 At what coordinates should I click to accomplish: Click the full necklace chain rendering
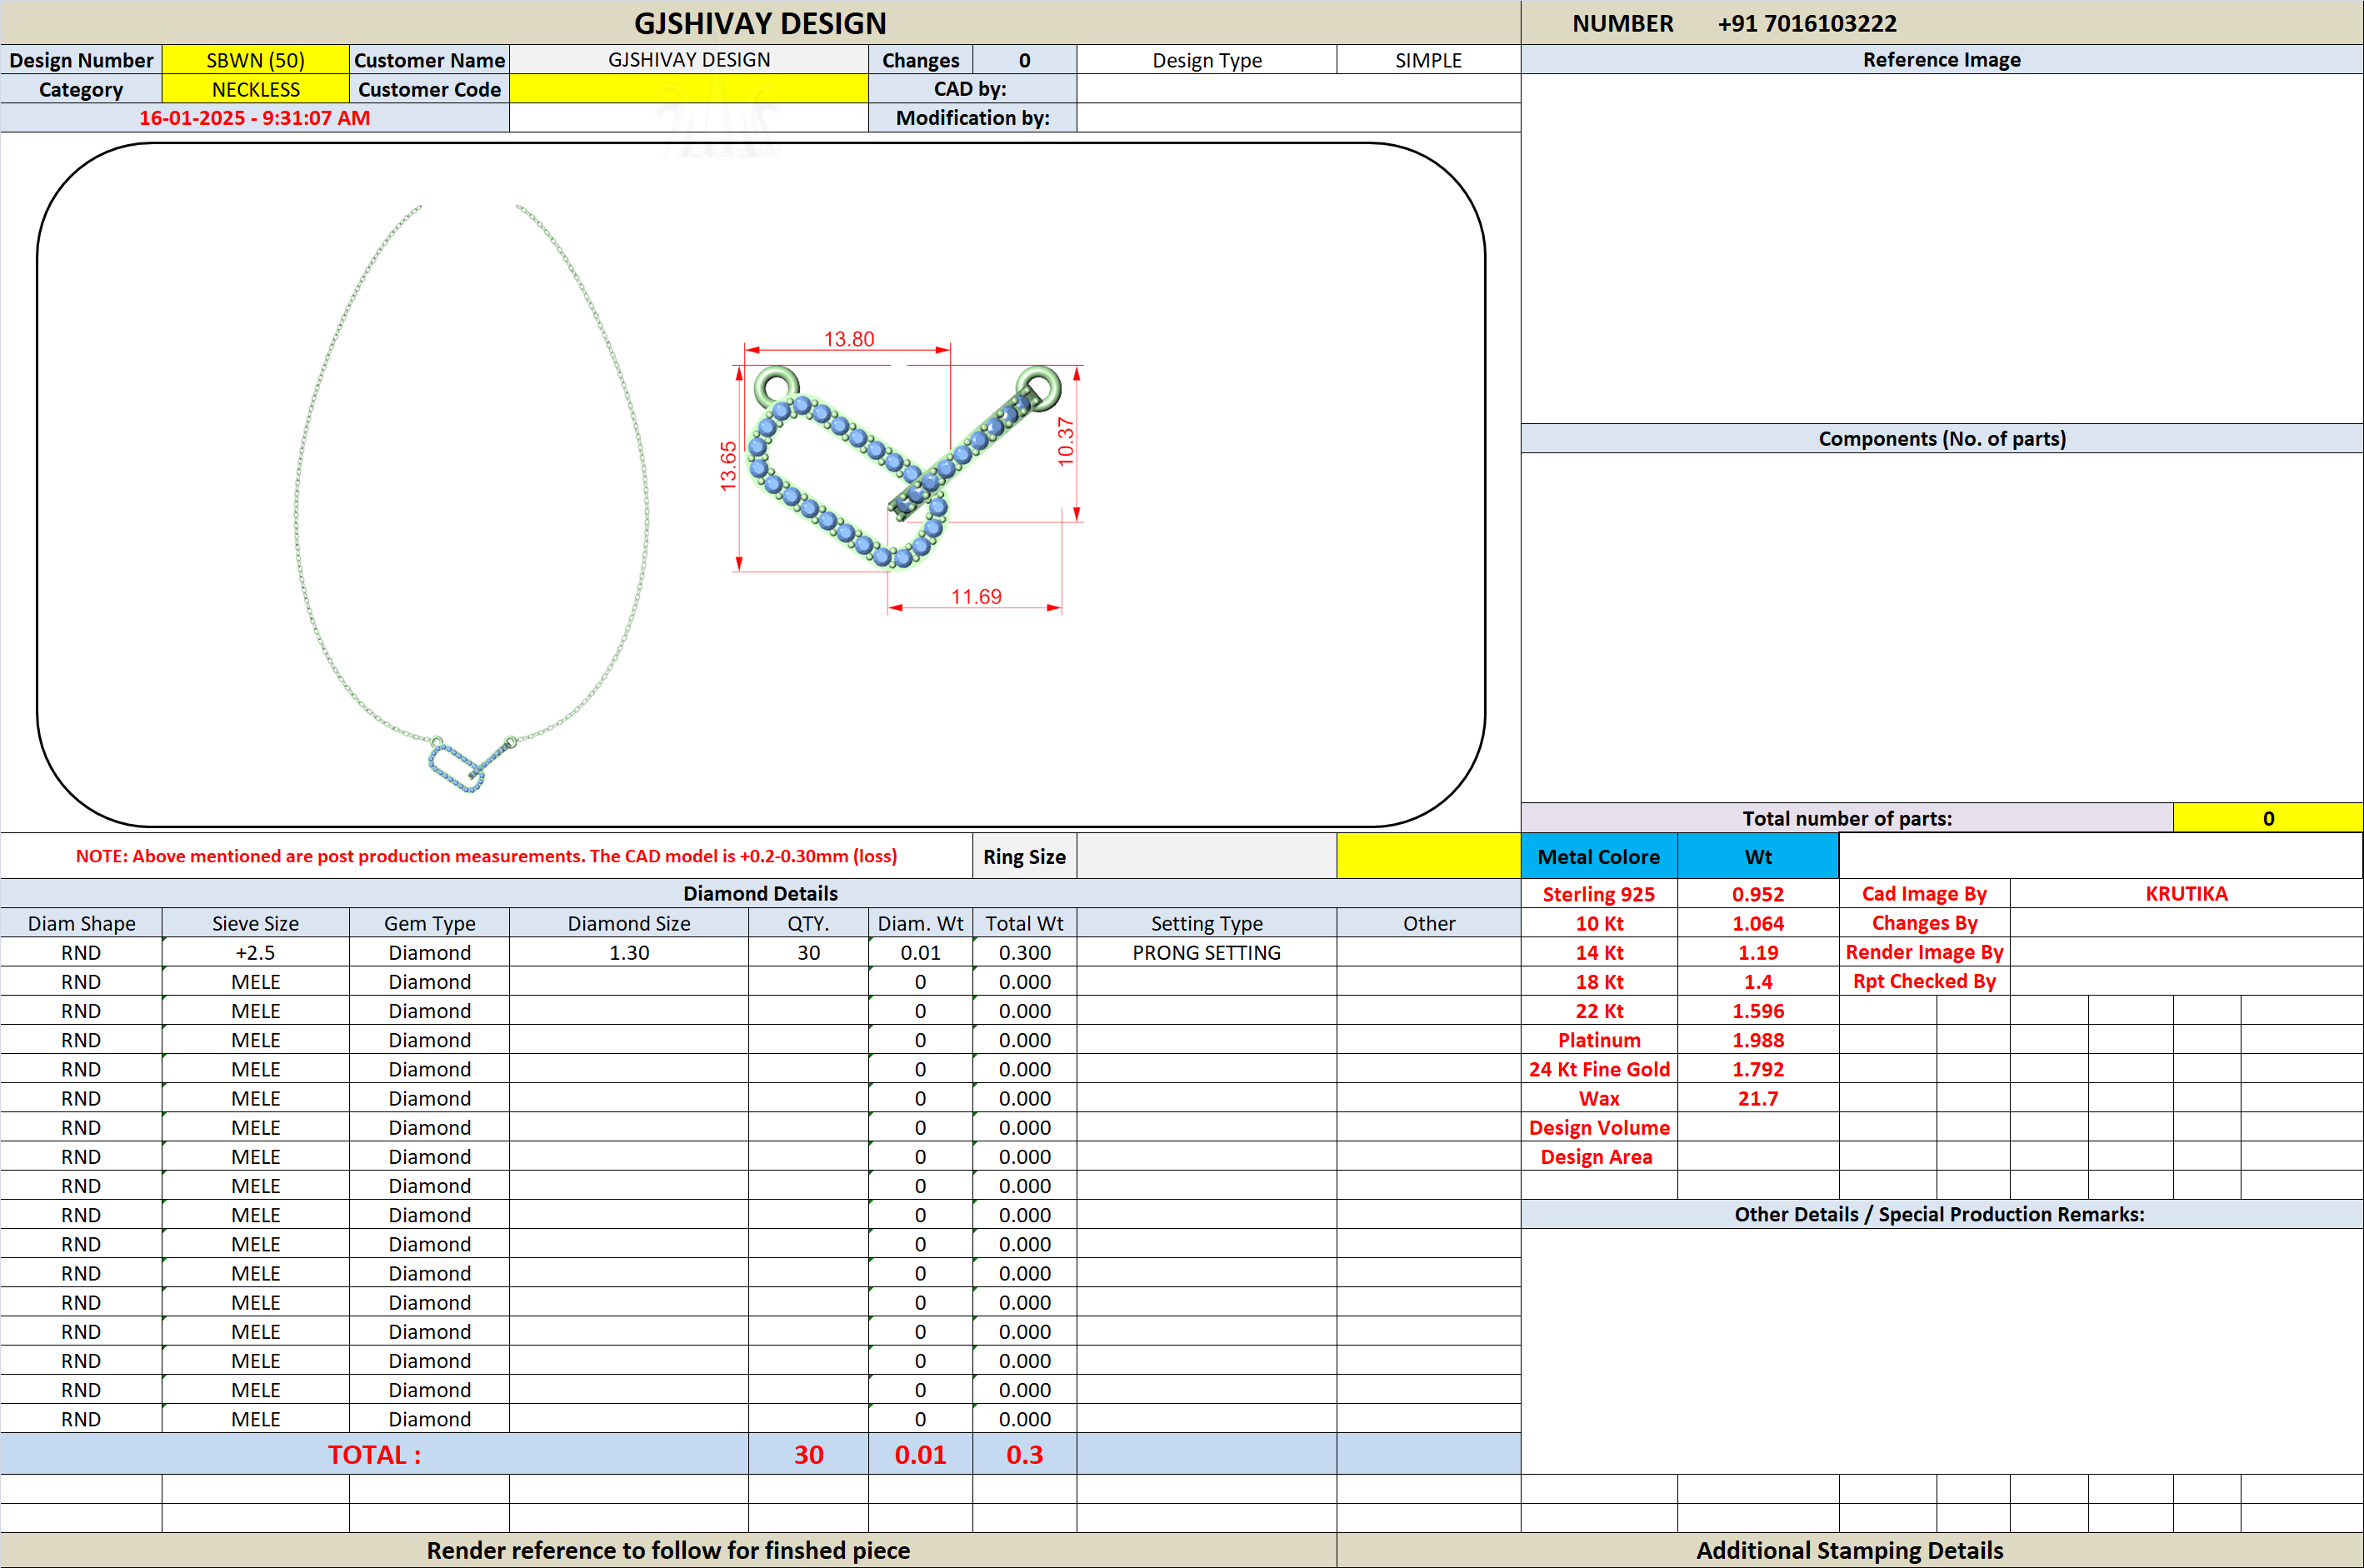(472, 497)
